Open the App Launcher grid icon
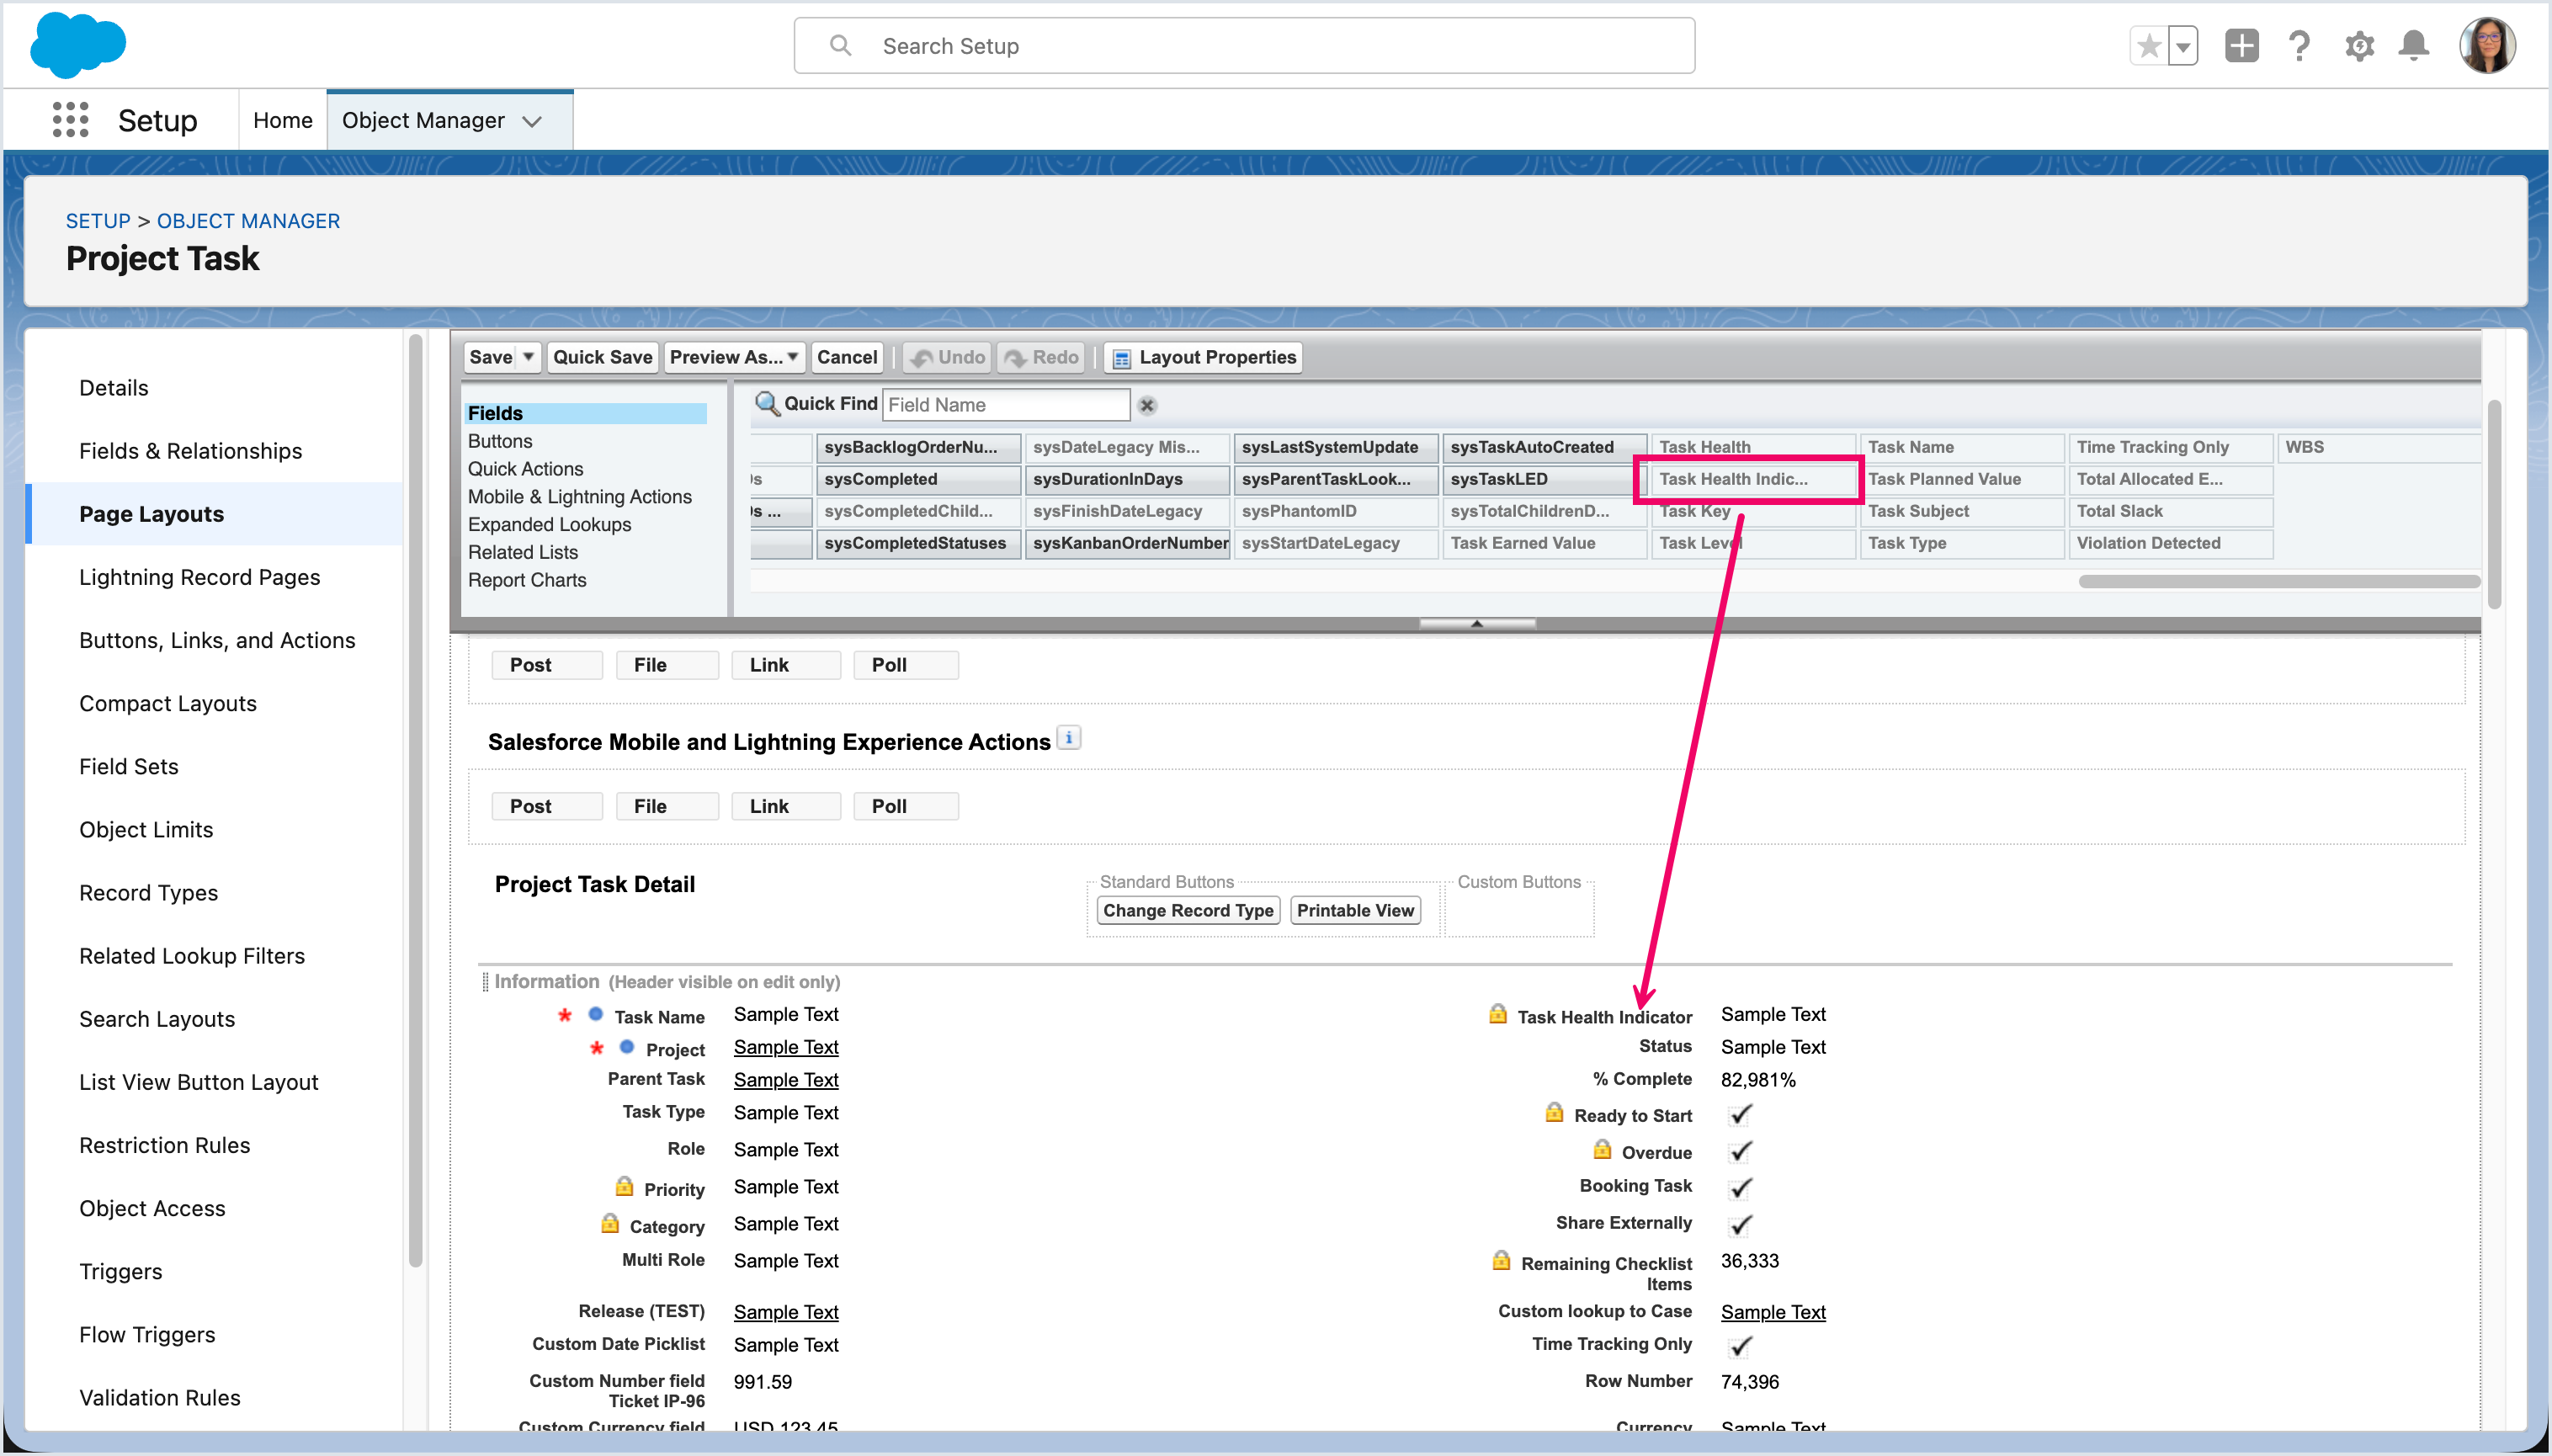This screenshot has width=2552, height=1456. pyautogui.click(x=70, y=120)
